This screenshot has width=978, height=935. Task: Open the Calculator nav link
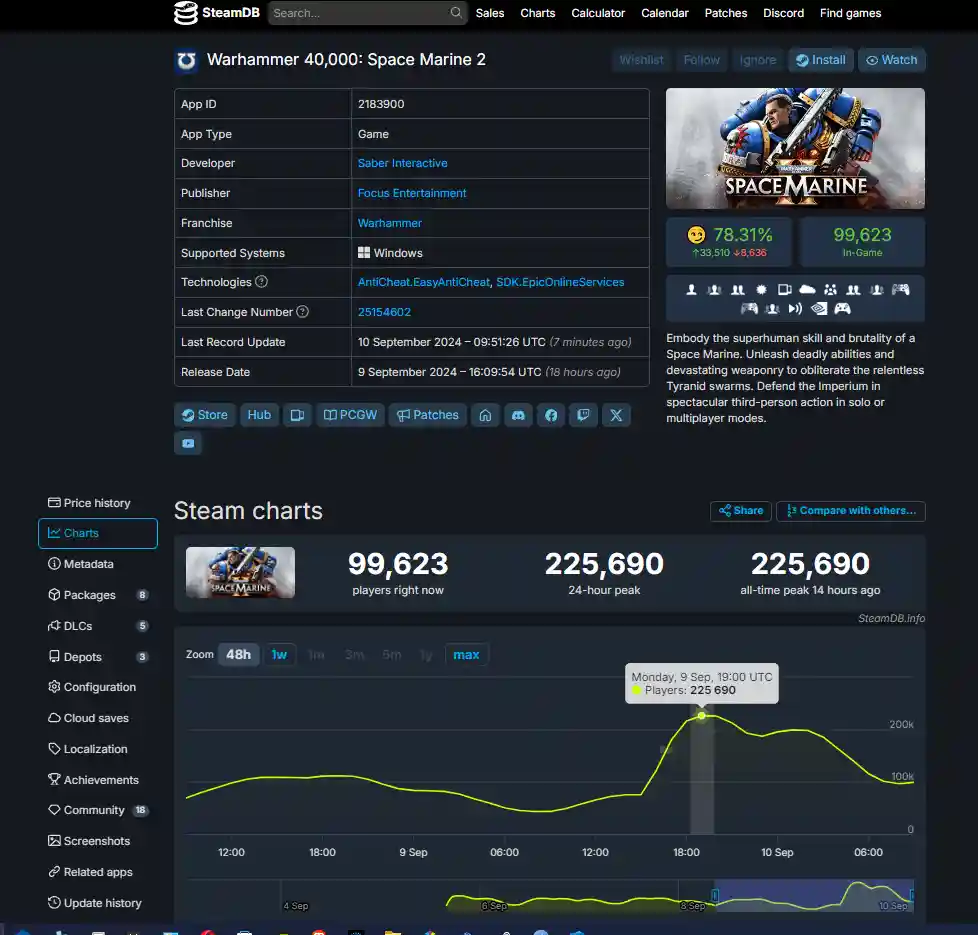(x=598, y=13)
